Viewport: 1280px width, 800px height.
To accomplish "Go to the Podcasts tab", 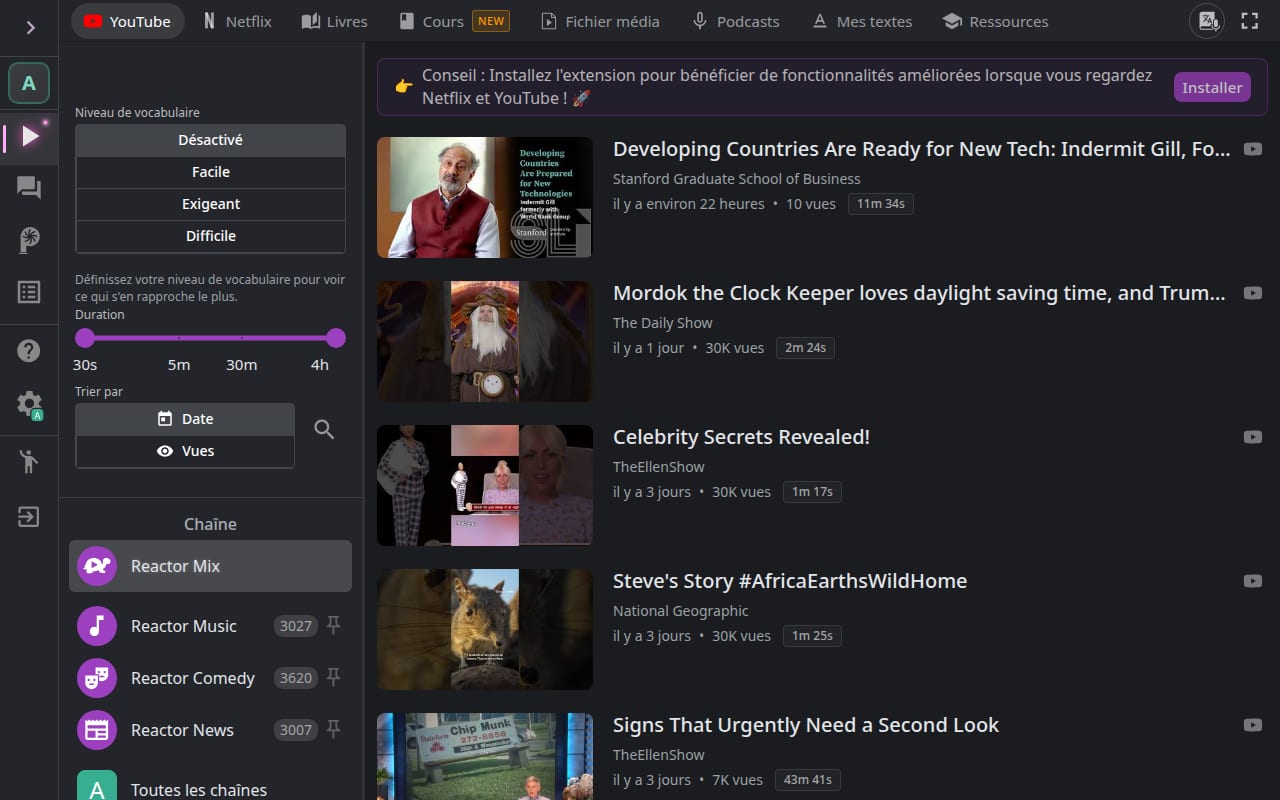I will pos(736,21).
